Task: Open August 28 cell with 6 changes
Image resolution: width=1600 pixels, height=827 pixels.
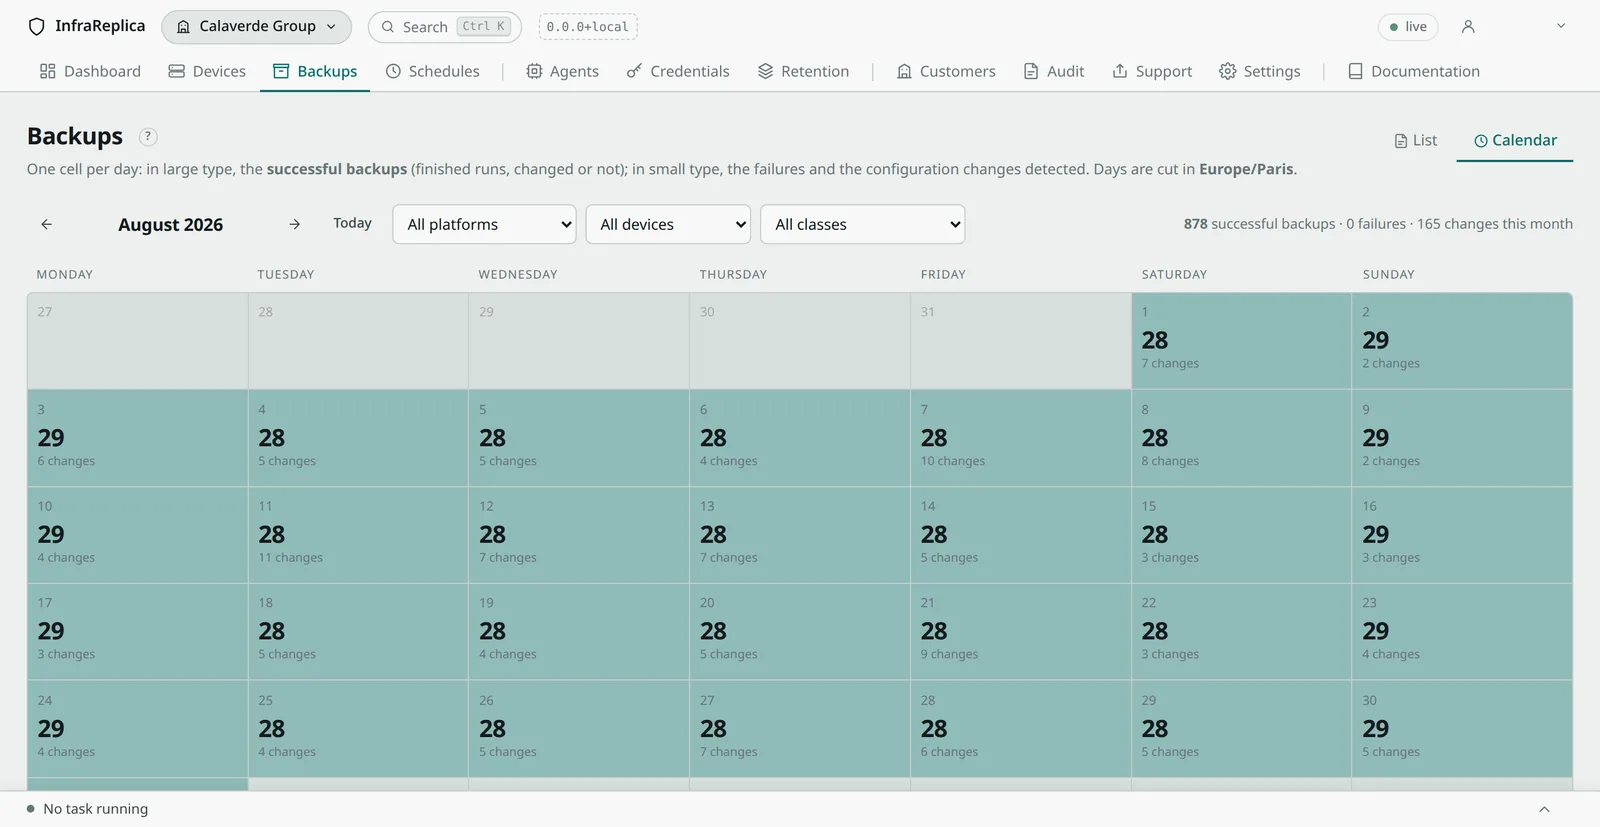Action: click(1020, 729)
